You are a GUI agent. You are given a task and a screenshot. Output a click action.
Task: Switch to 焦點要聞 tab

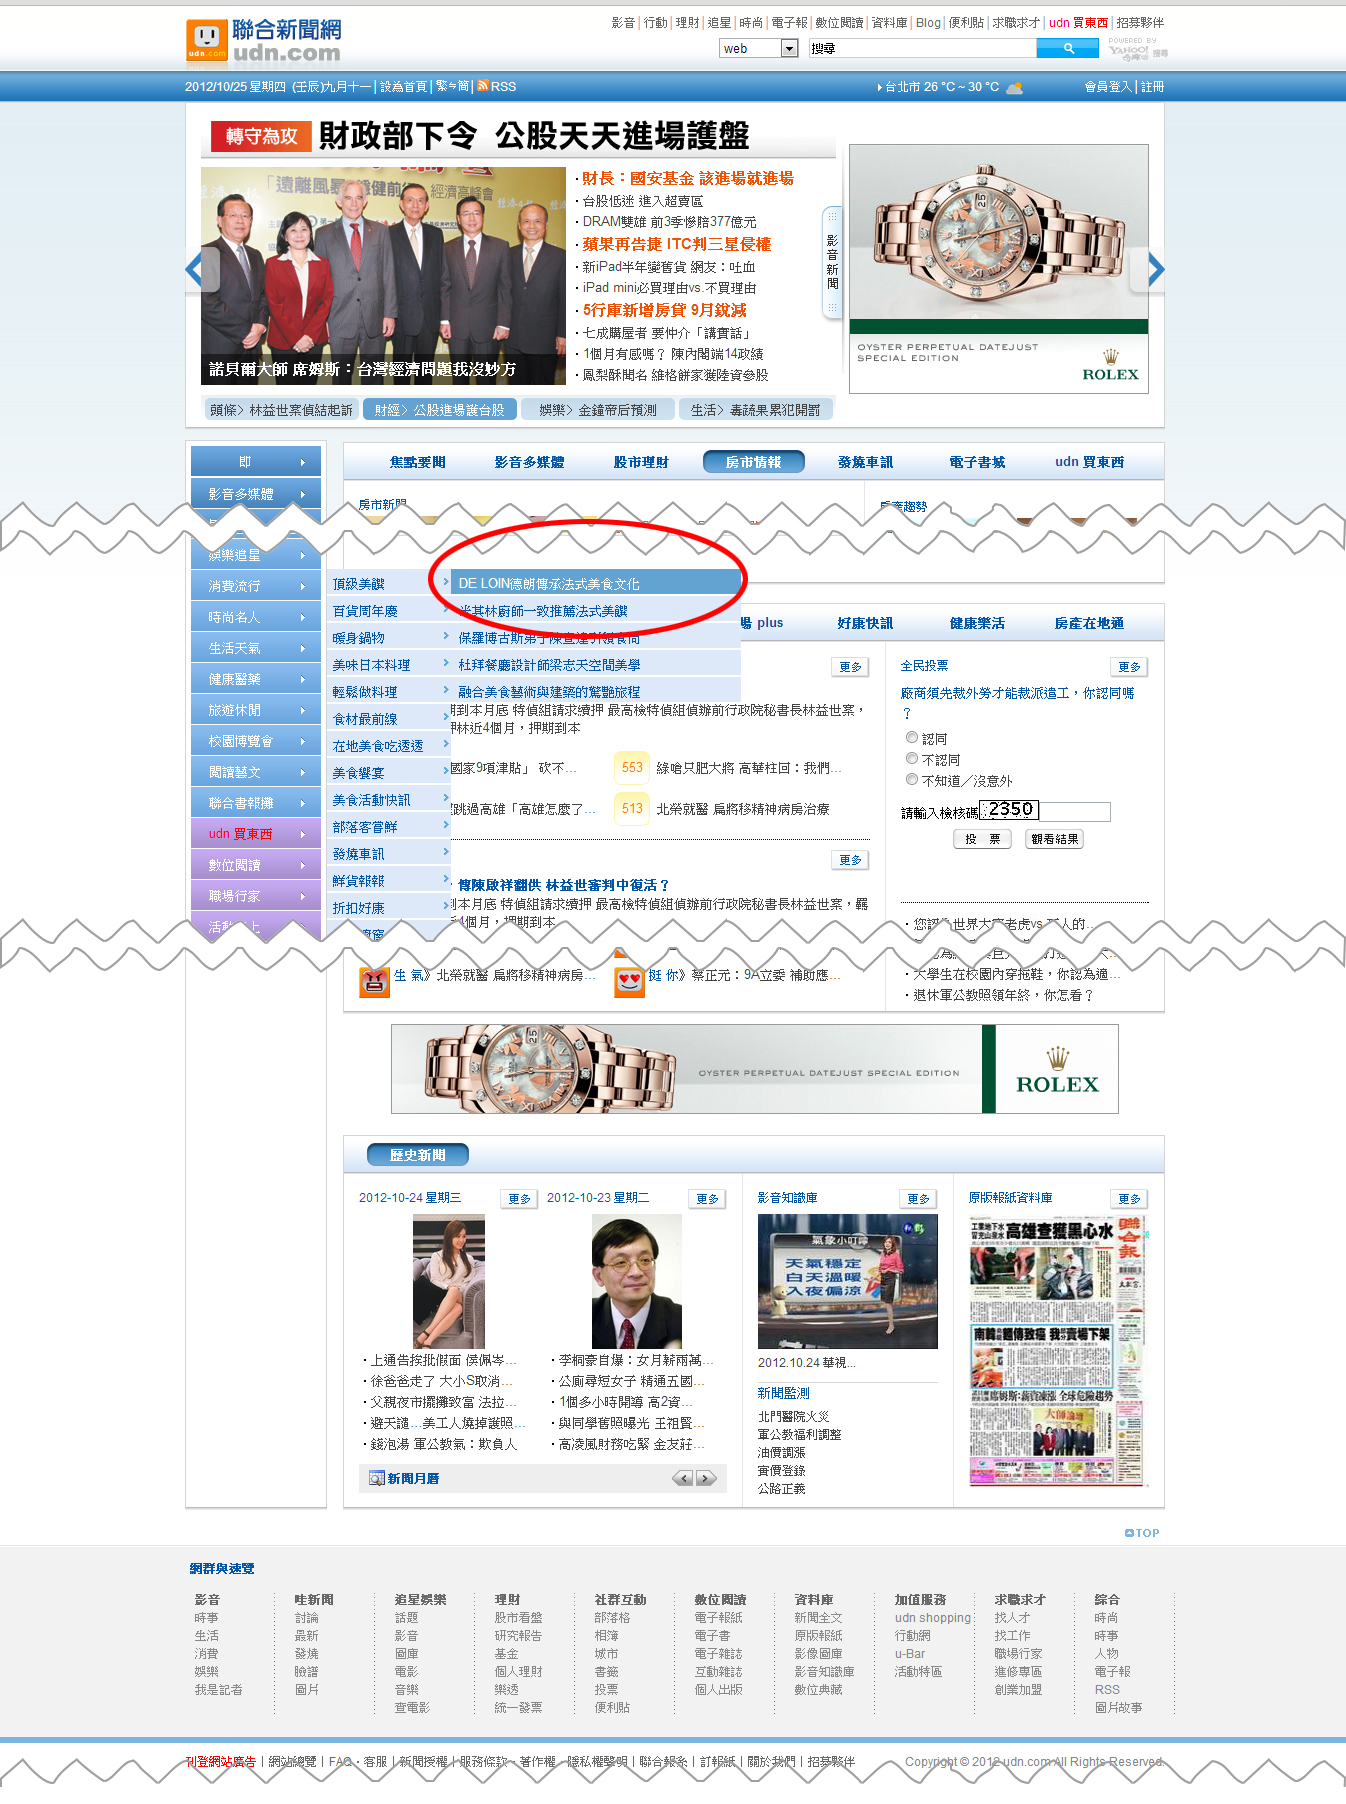pos(417,461)
